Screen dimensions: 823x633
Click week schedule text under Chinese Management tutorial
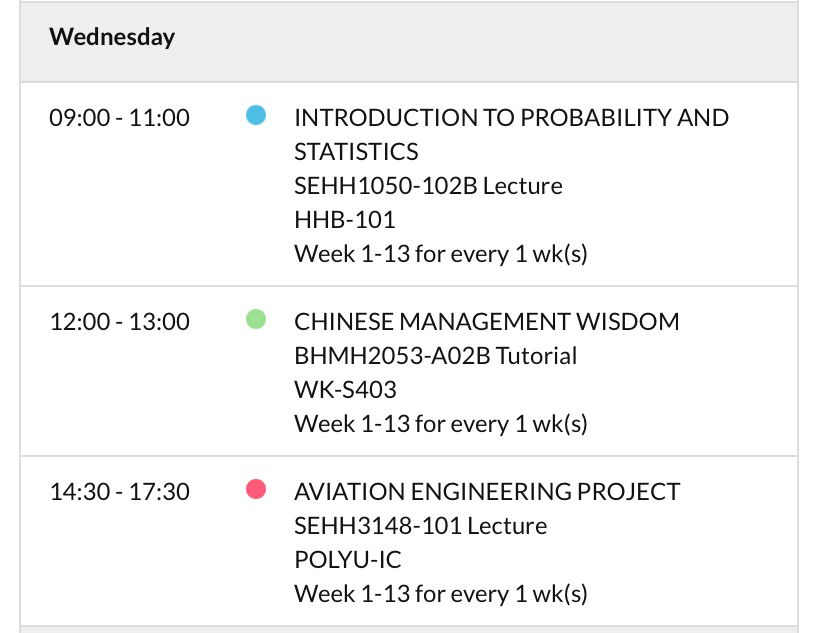pos(440,424)
